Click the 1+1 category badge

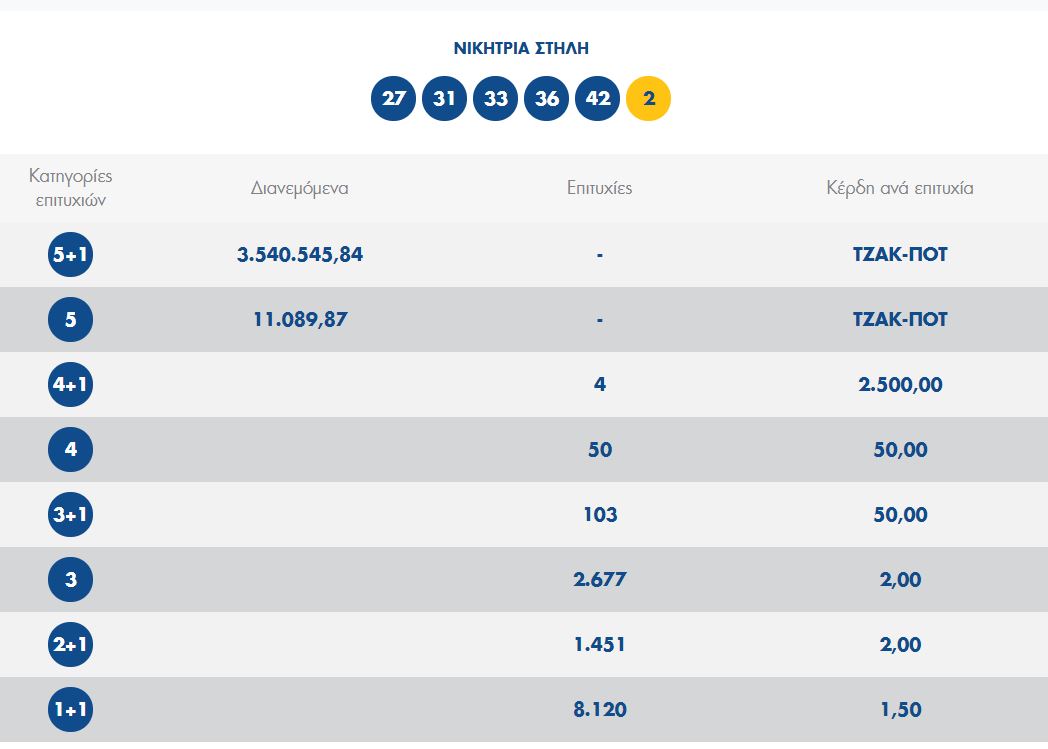point(70,710)
